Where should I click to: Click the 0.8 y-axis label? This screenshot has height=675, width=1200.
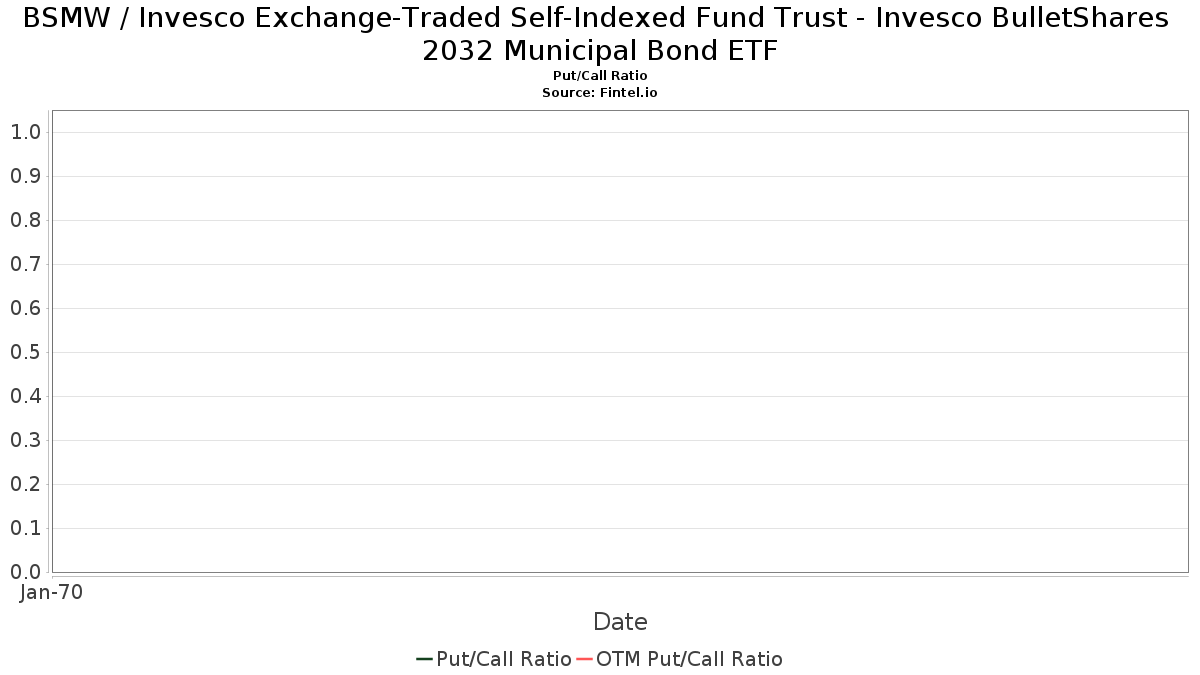pos(25,220)
